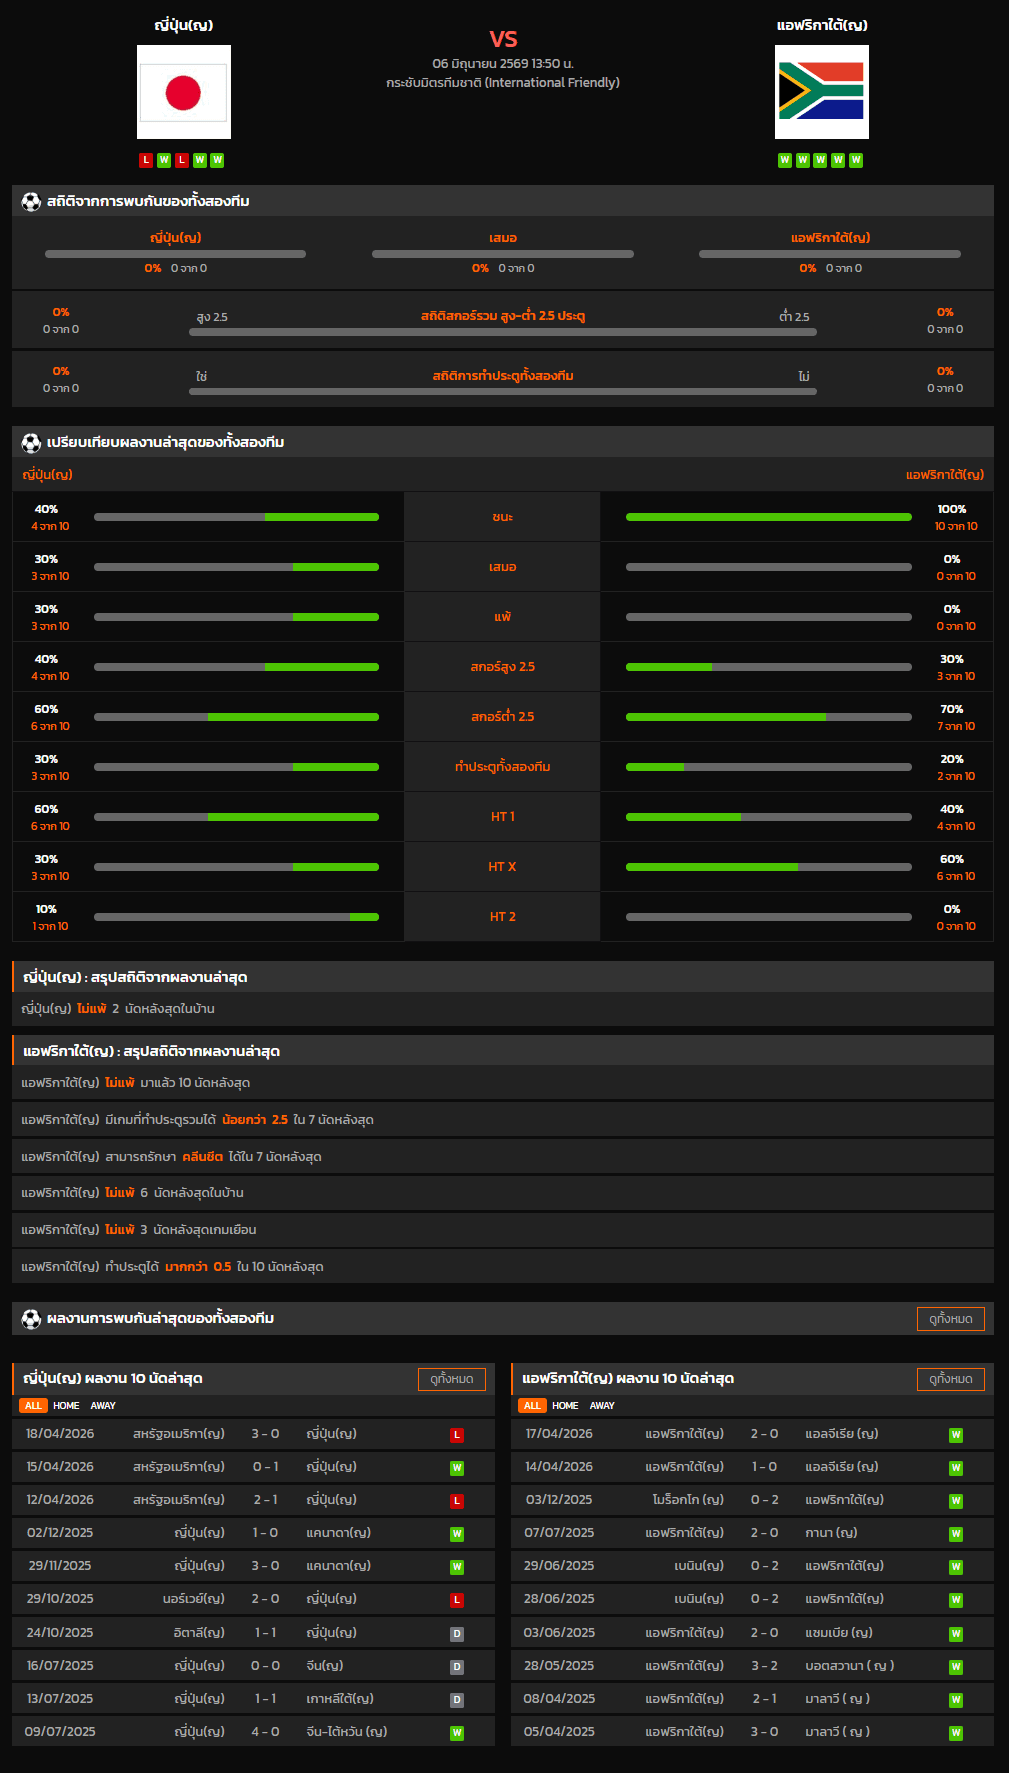The height and width of the screenshot is (1773, 1009).
Task: Click D result badge for 16/07/2025 match
Action: point(457,1667)
